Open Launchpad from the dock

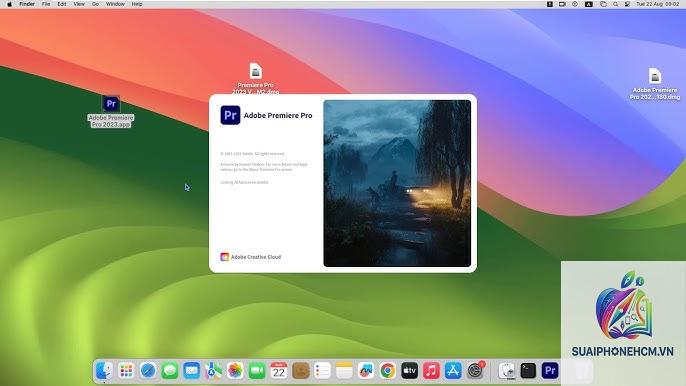click(x=126, y=371)
